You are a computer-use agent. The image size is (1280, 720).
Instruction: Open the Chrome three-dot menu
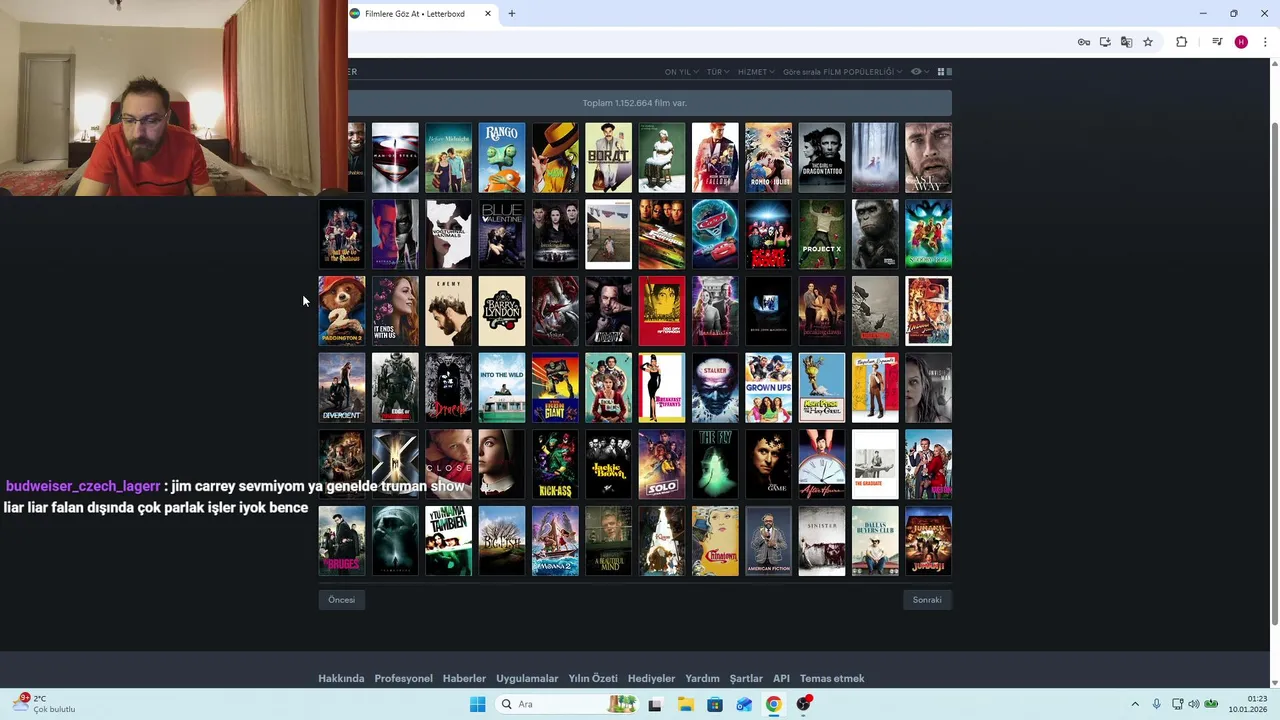point(1265,42)
